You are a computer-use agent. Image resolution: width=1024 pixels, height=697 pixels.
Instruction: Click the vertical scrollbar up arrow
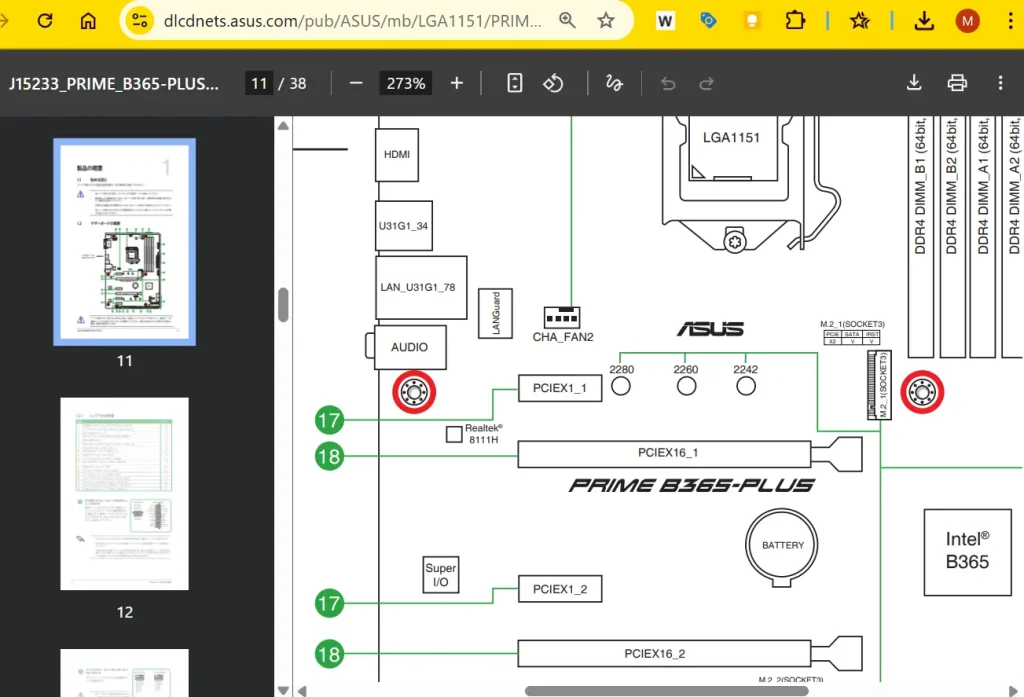283,126
